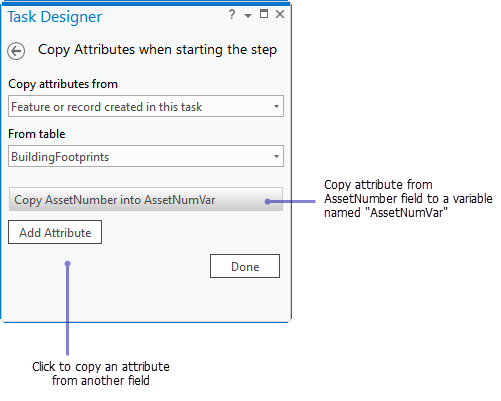Open help with the question mark icon
This screenshot has width=501, height=401.
coord(232,14)
